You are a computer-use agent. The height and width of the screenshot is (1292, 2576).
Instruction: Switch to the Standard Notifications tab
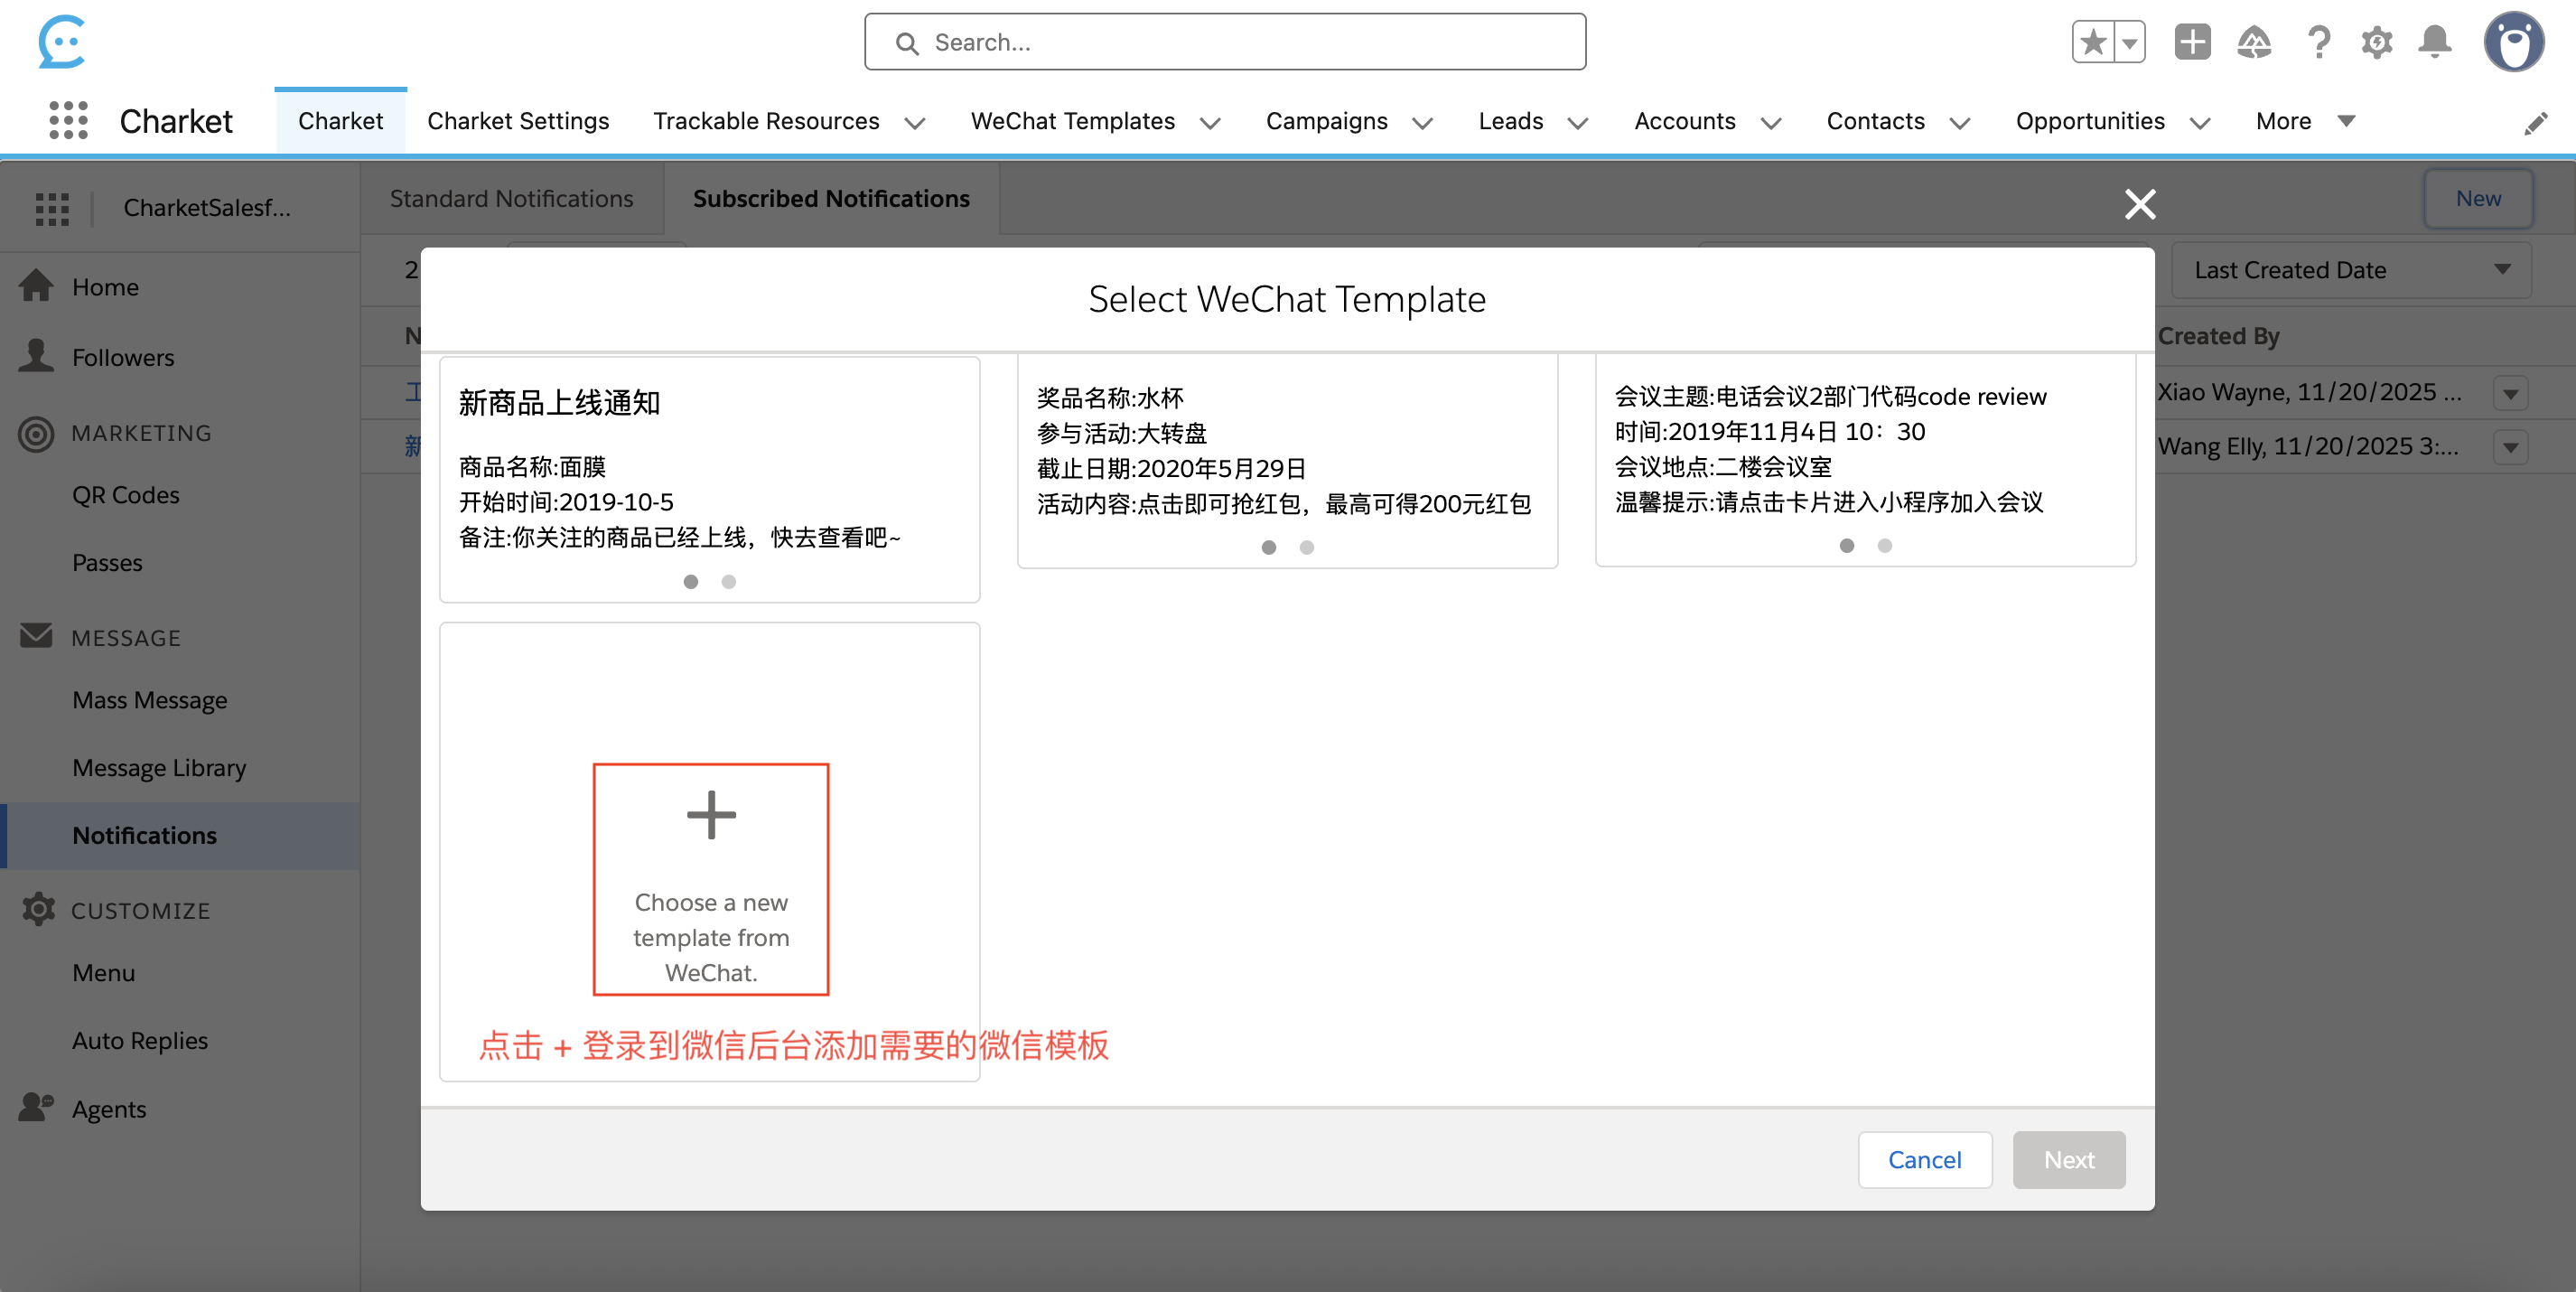[511, 198]
